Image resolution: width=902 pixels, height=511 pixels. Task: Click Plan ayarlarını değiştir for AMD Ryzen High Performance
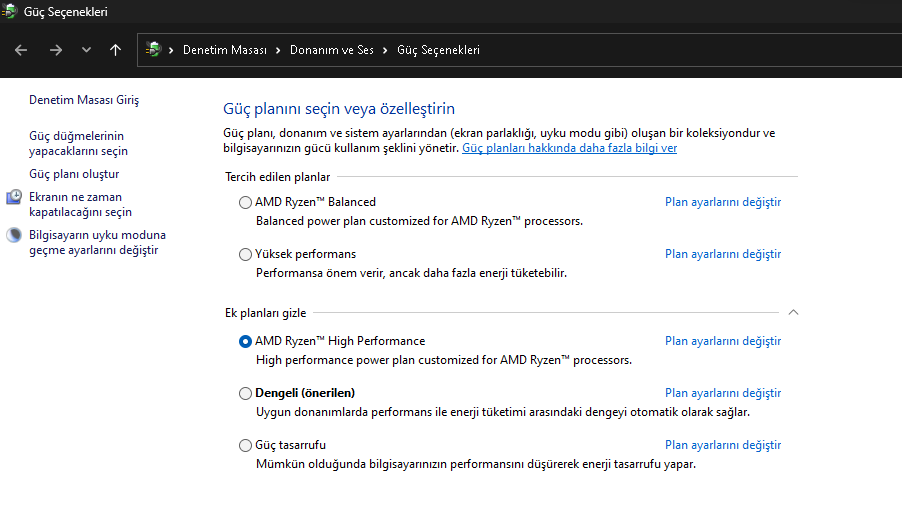tap(723, 341)
